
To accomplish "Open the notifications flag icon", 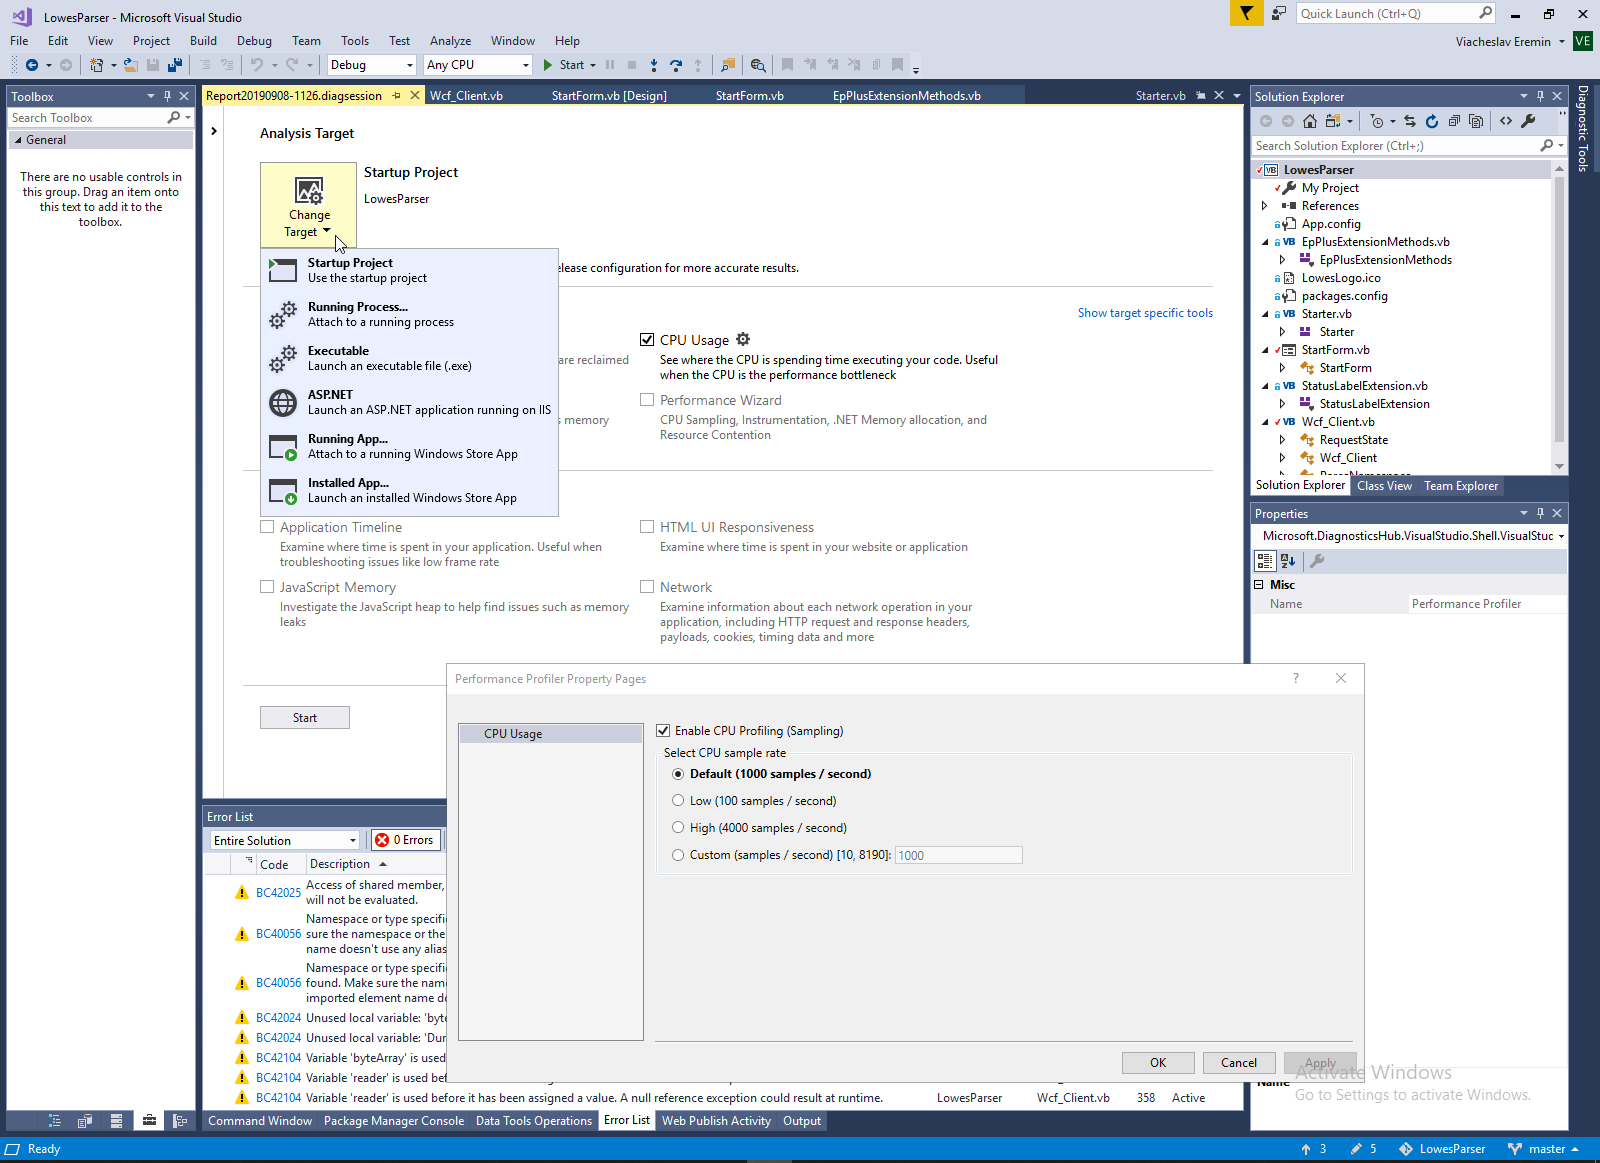I will (x=1246, y=13).
